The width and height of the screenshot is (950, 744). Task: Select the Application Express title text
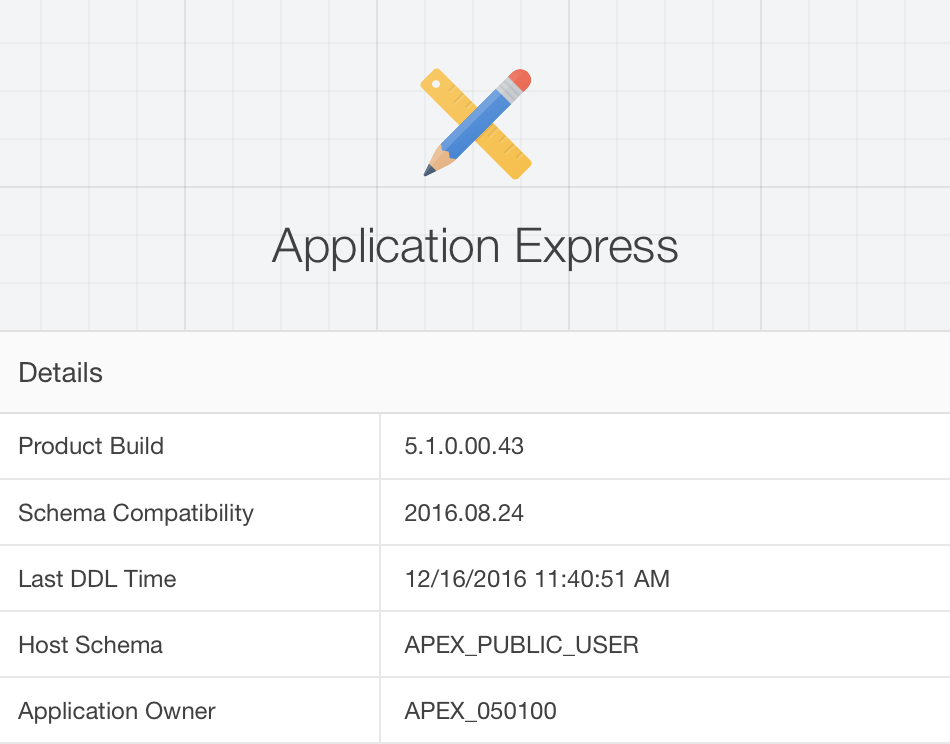(475, 247)
